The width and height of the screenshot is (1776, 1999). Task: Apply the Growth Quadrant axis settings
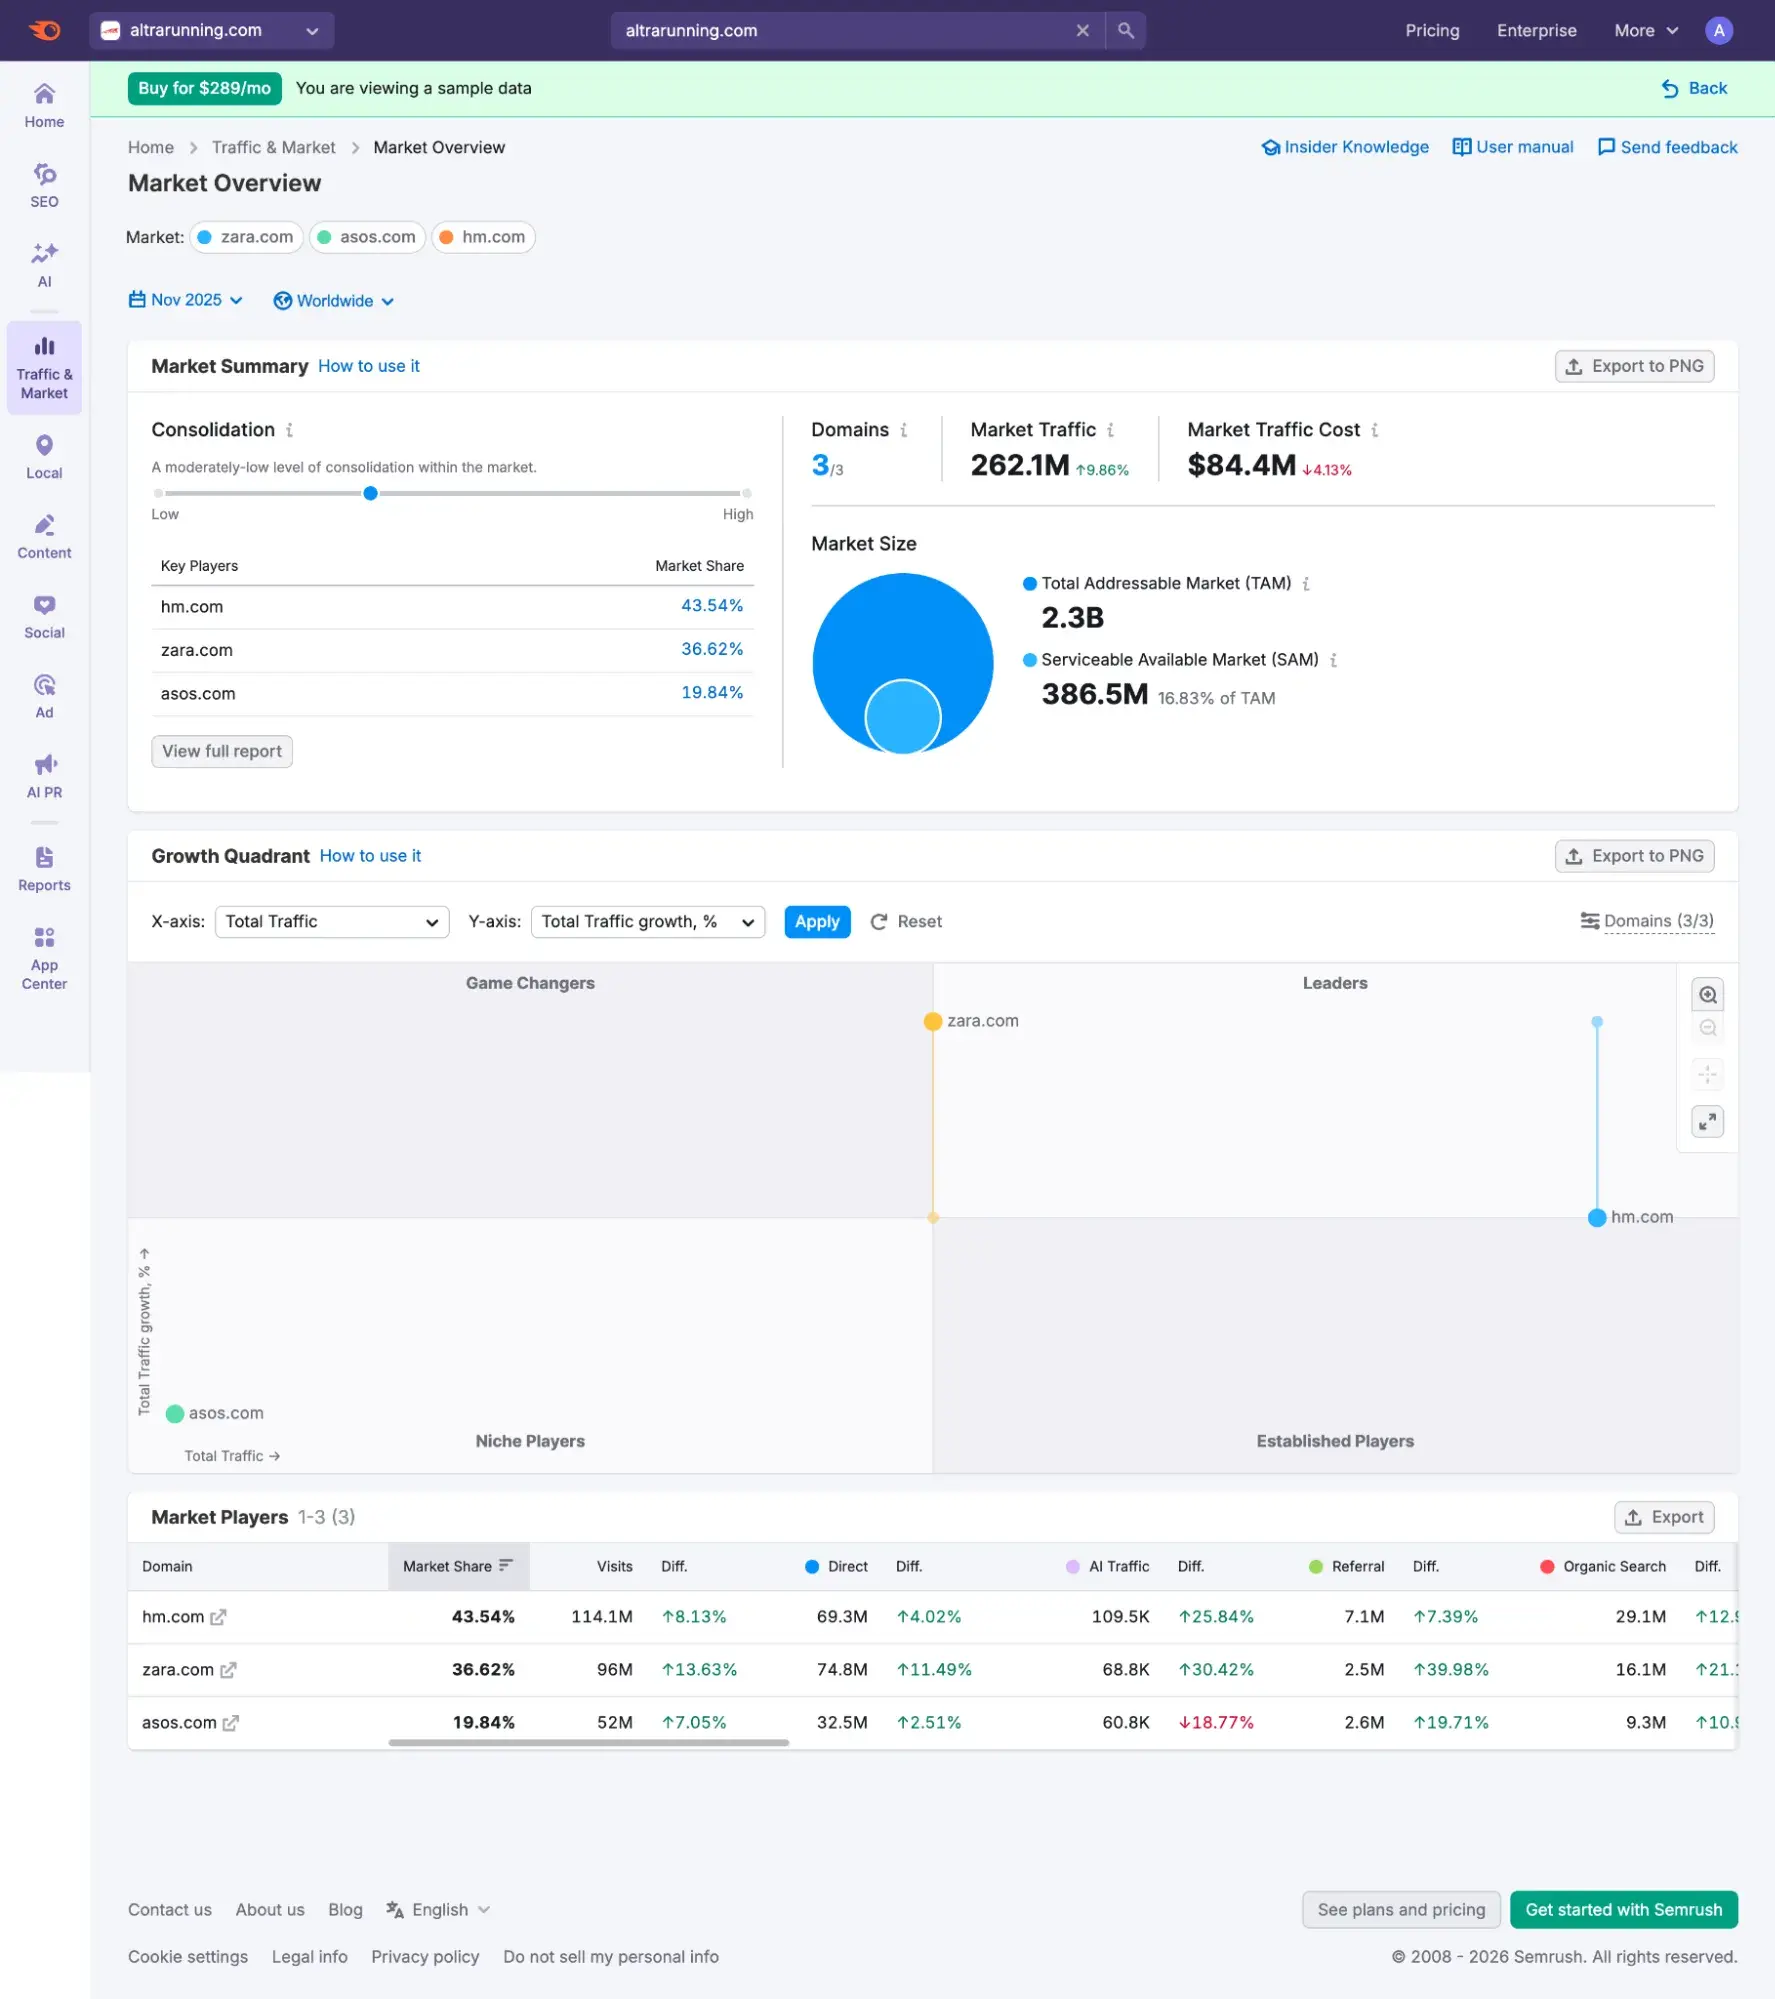[x=817, y=921]
